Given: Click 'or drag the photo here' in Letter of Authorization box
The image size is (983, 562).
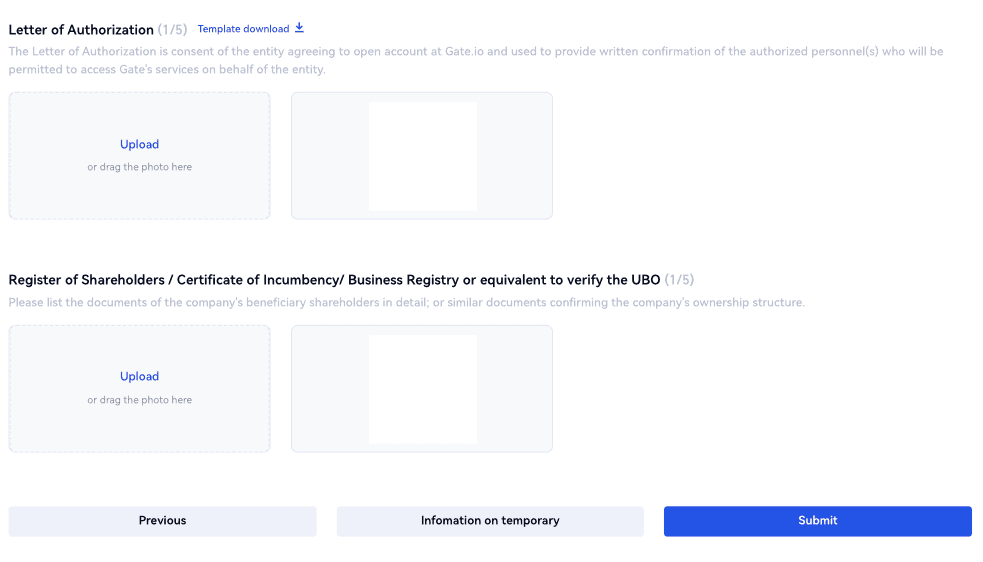Looking at the screenshot, I should 139,167.
